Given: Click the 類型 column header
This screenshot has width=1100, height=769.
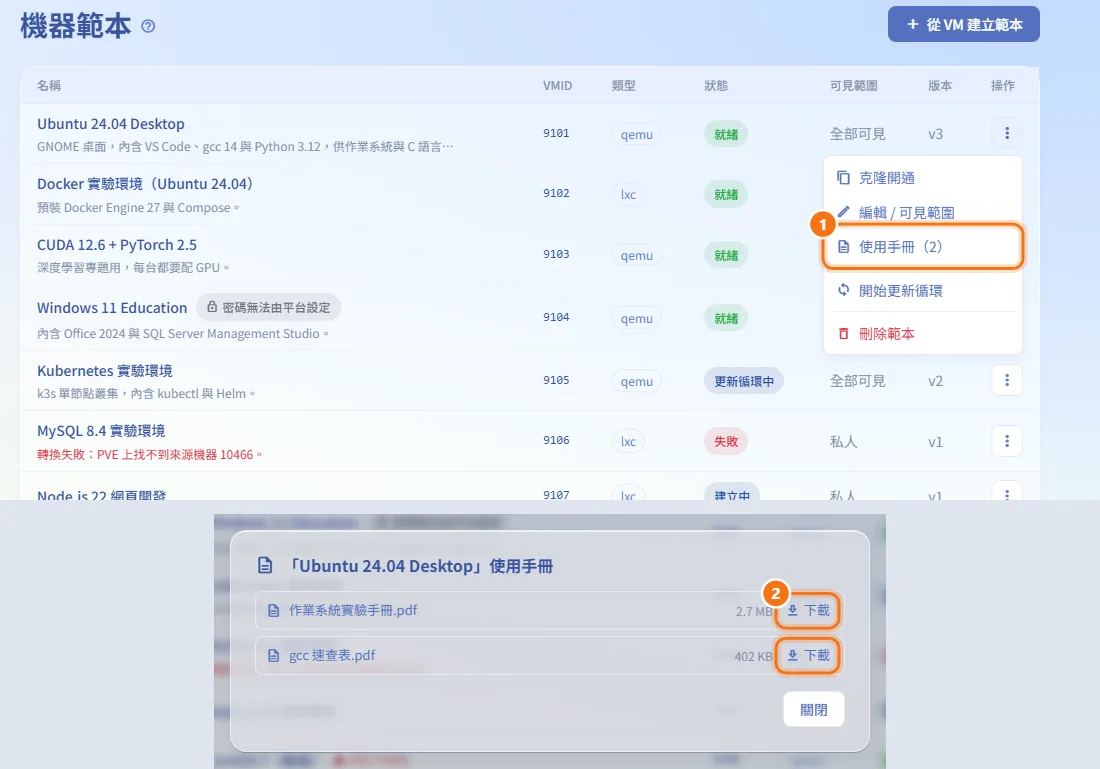Looking at the screenshot, I should click(623, 86).
